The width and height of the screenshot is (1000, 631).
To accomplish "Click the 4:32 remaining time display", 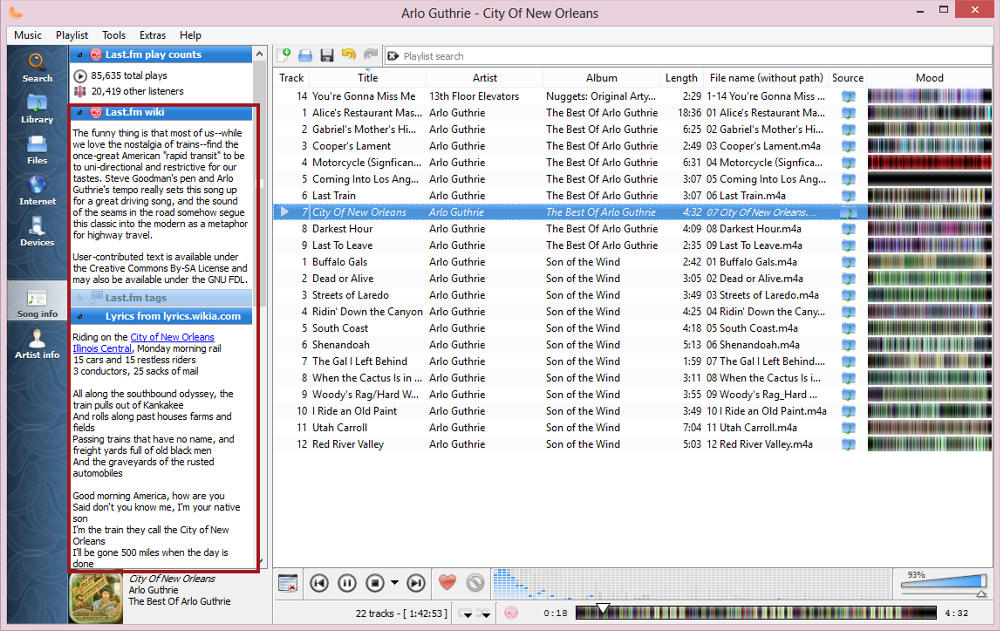I will [x=956, y=613].
